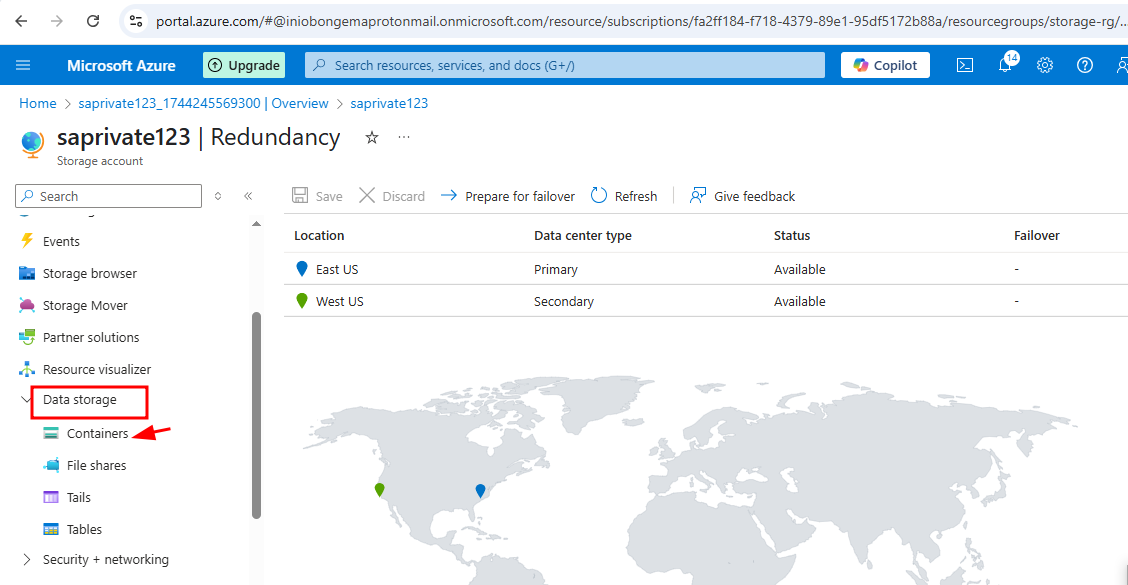The height and width of the screenshot is (585, 1128).
Task: Click the sidebar vertical scrollbar thumb
Action: 256,415
